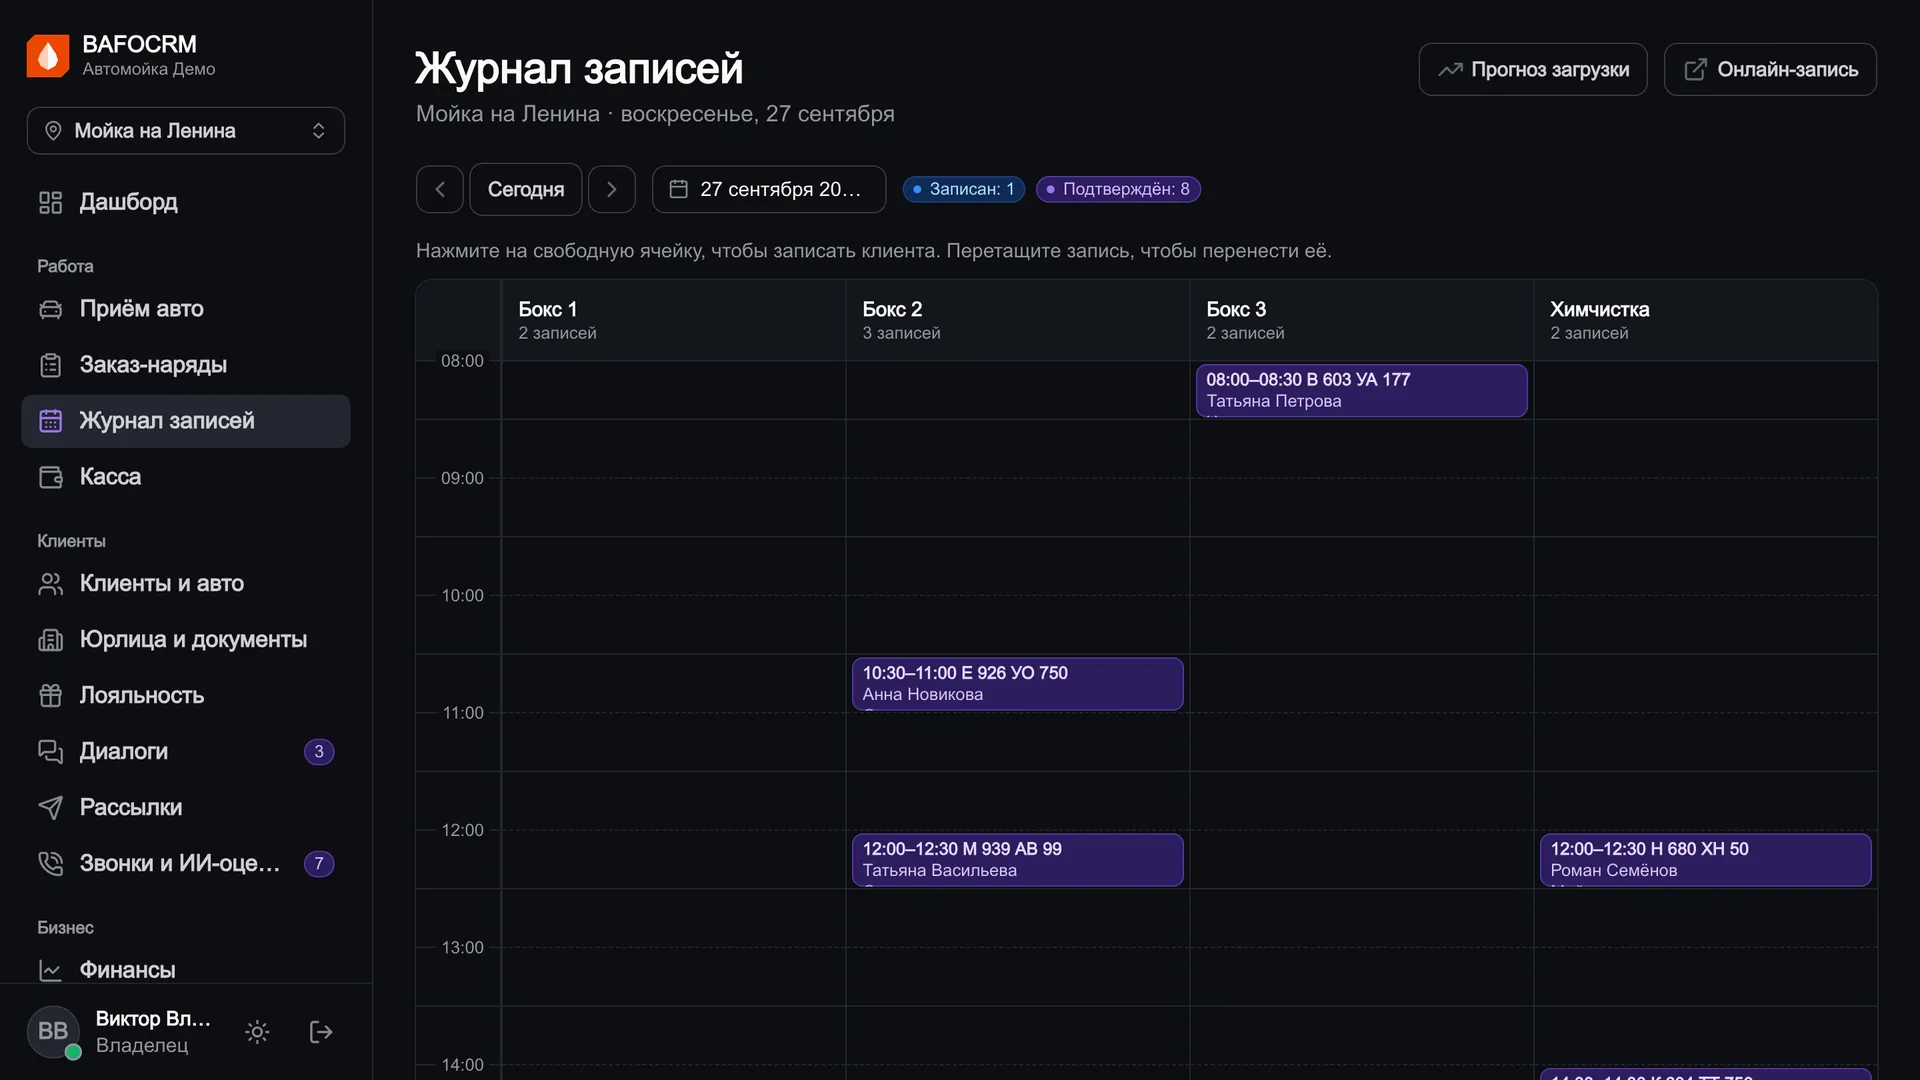Open the 27 сентября date picker
Image resolution: width=1920 pixels, height=1080 pixels.
click(x=769, y=190)
